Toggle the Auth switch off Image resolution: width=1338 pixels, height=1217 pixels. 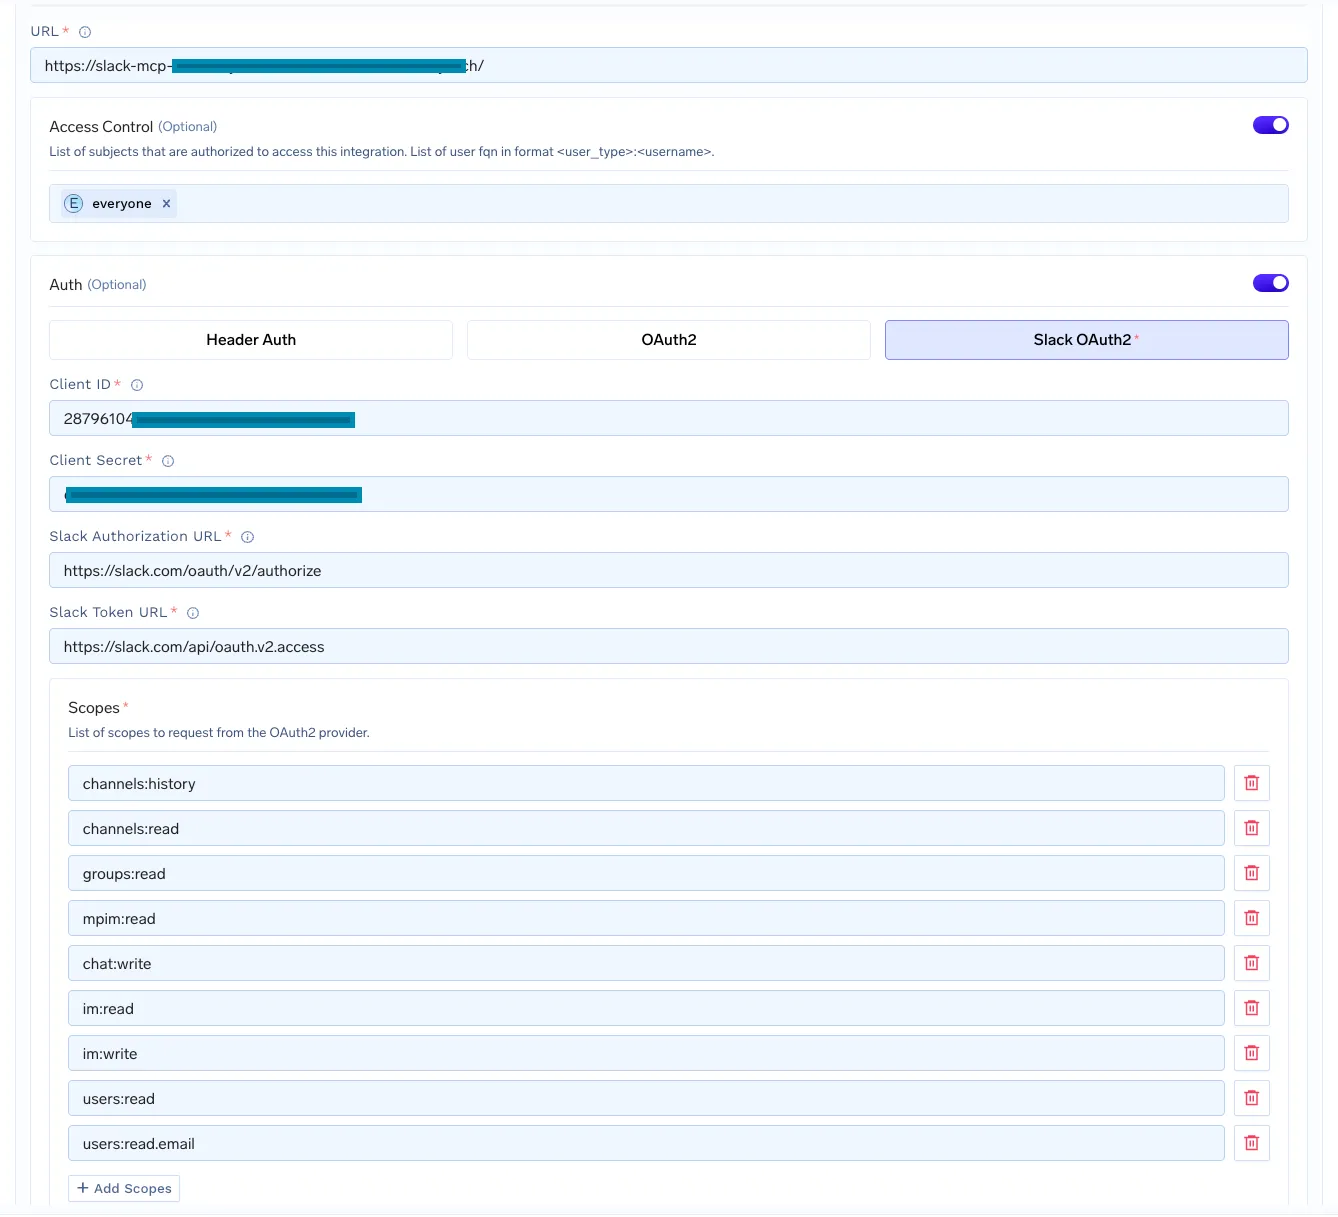(1270, 283)
